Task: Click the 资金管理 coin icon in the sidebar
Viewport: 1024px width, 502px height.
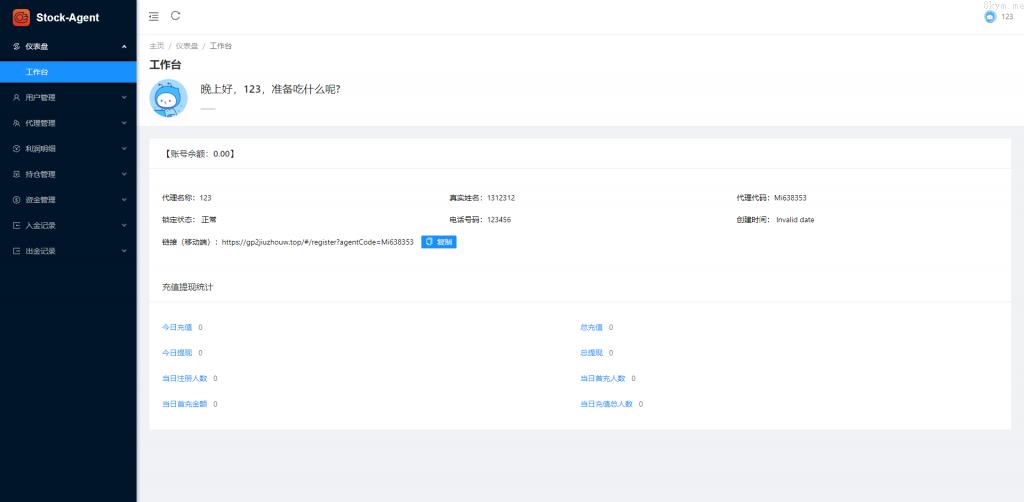Action: tap(16, 200)
